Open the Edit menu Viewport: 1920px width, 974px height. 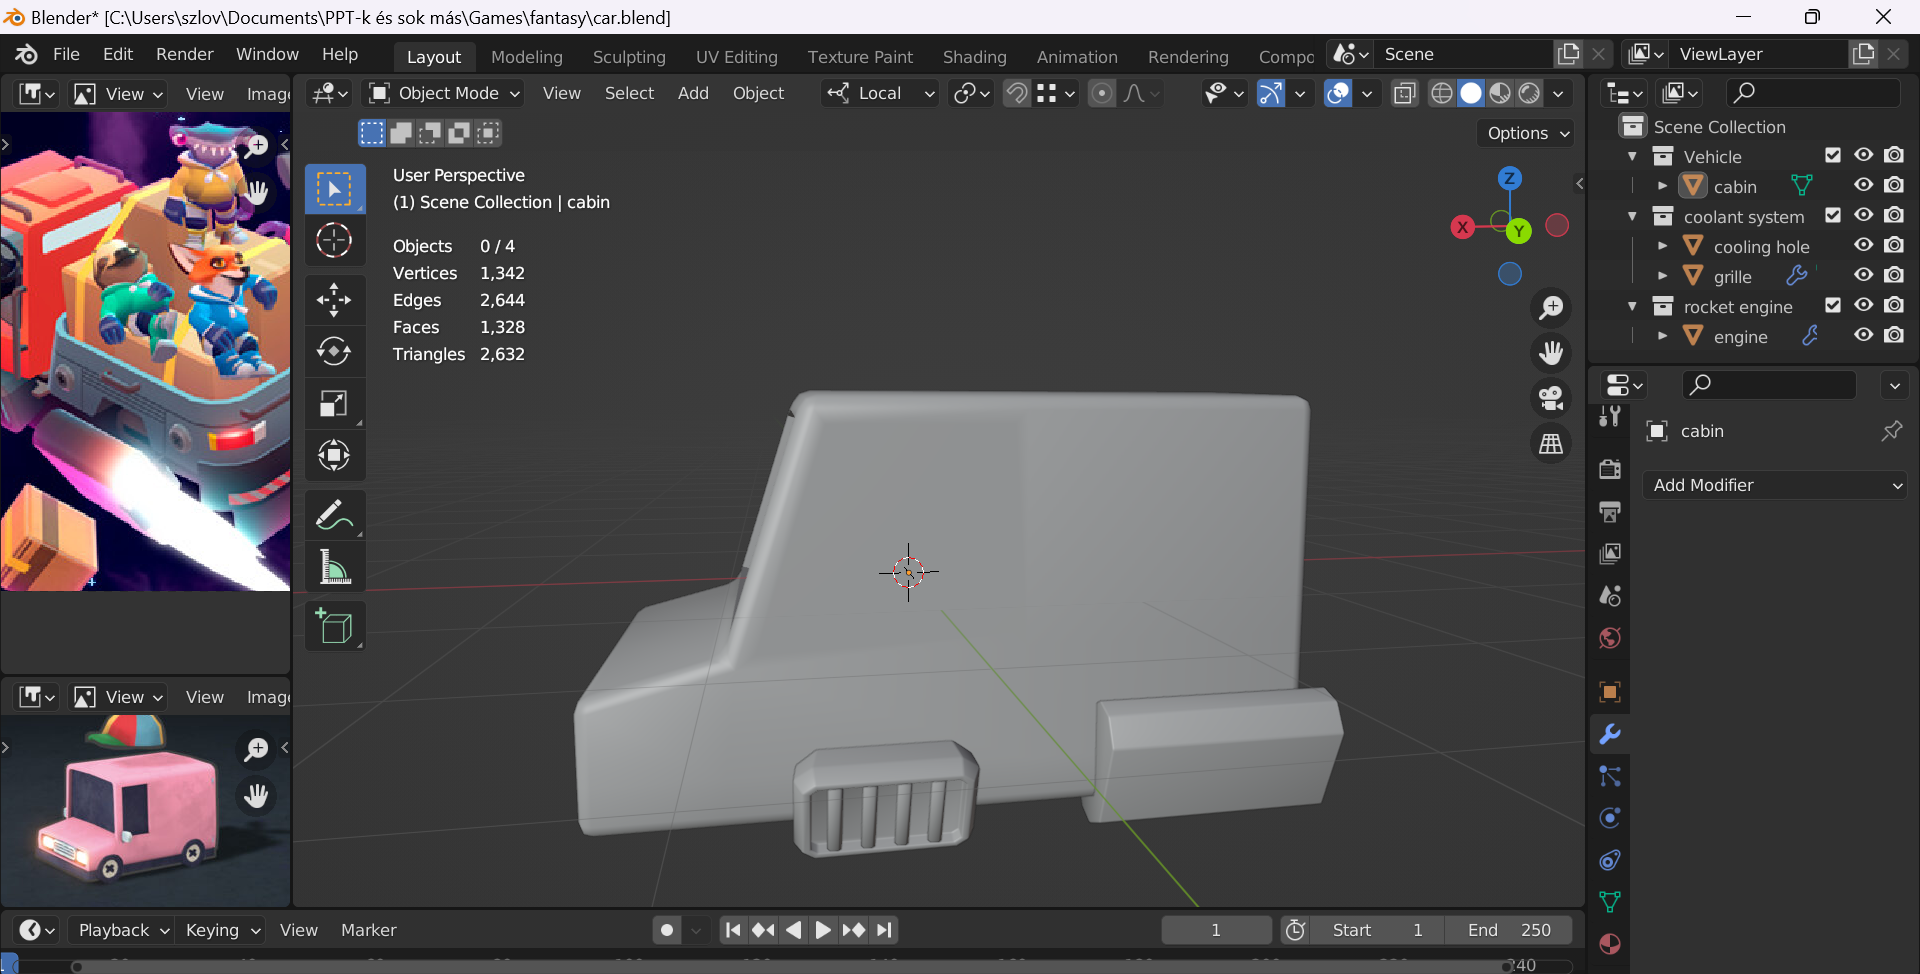117,54
